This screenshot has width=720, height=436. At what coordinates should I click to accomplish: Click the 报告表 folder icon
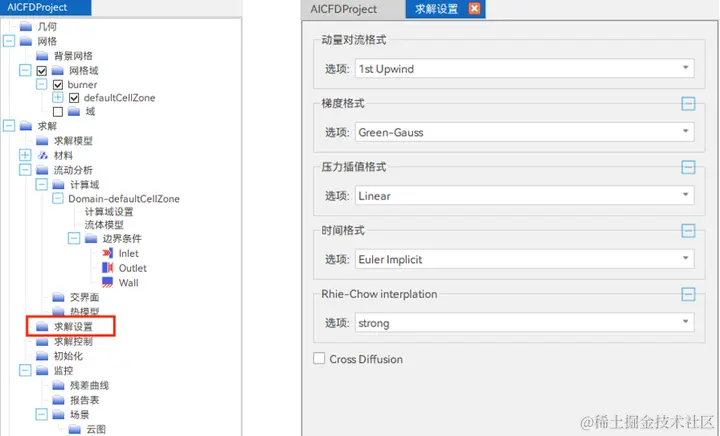[x=58, y=400]
